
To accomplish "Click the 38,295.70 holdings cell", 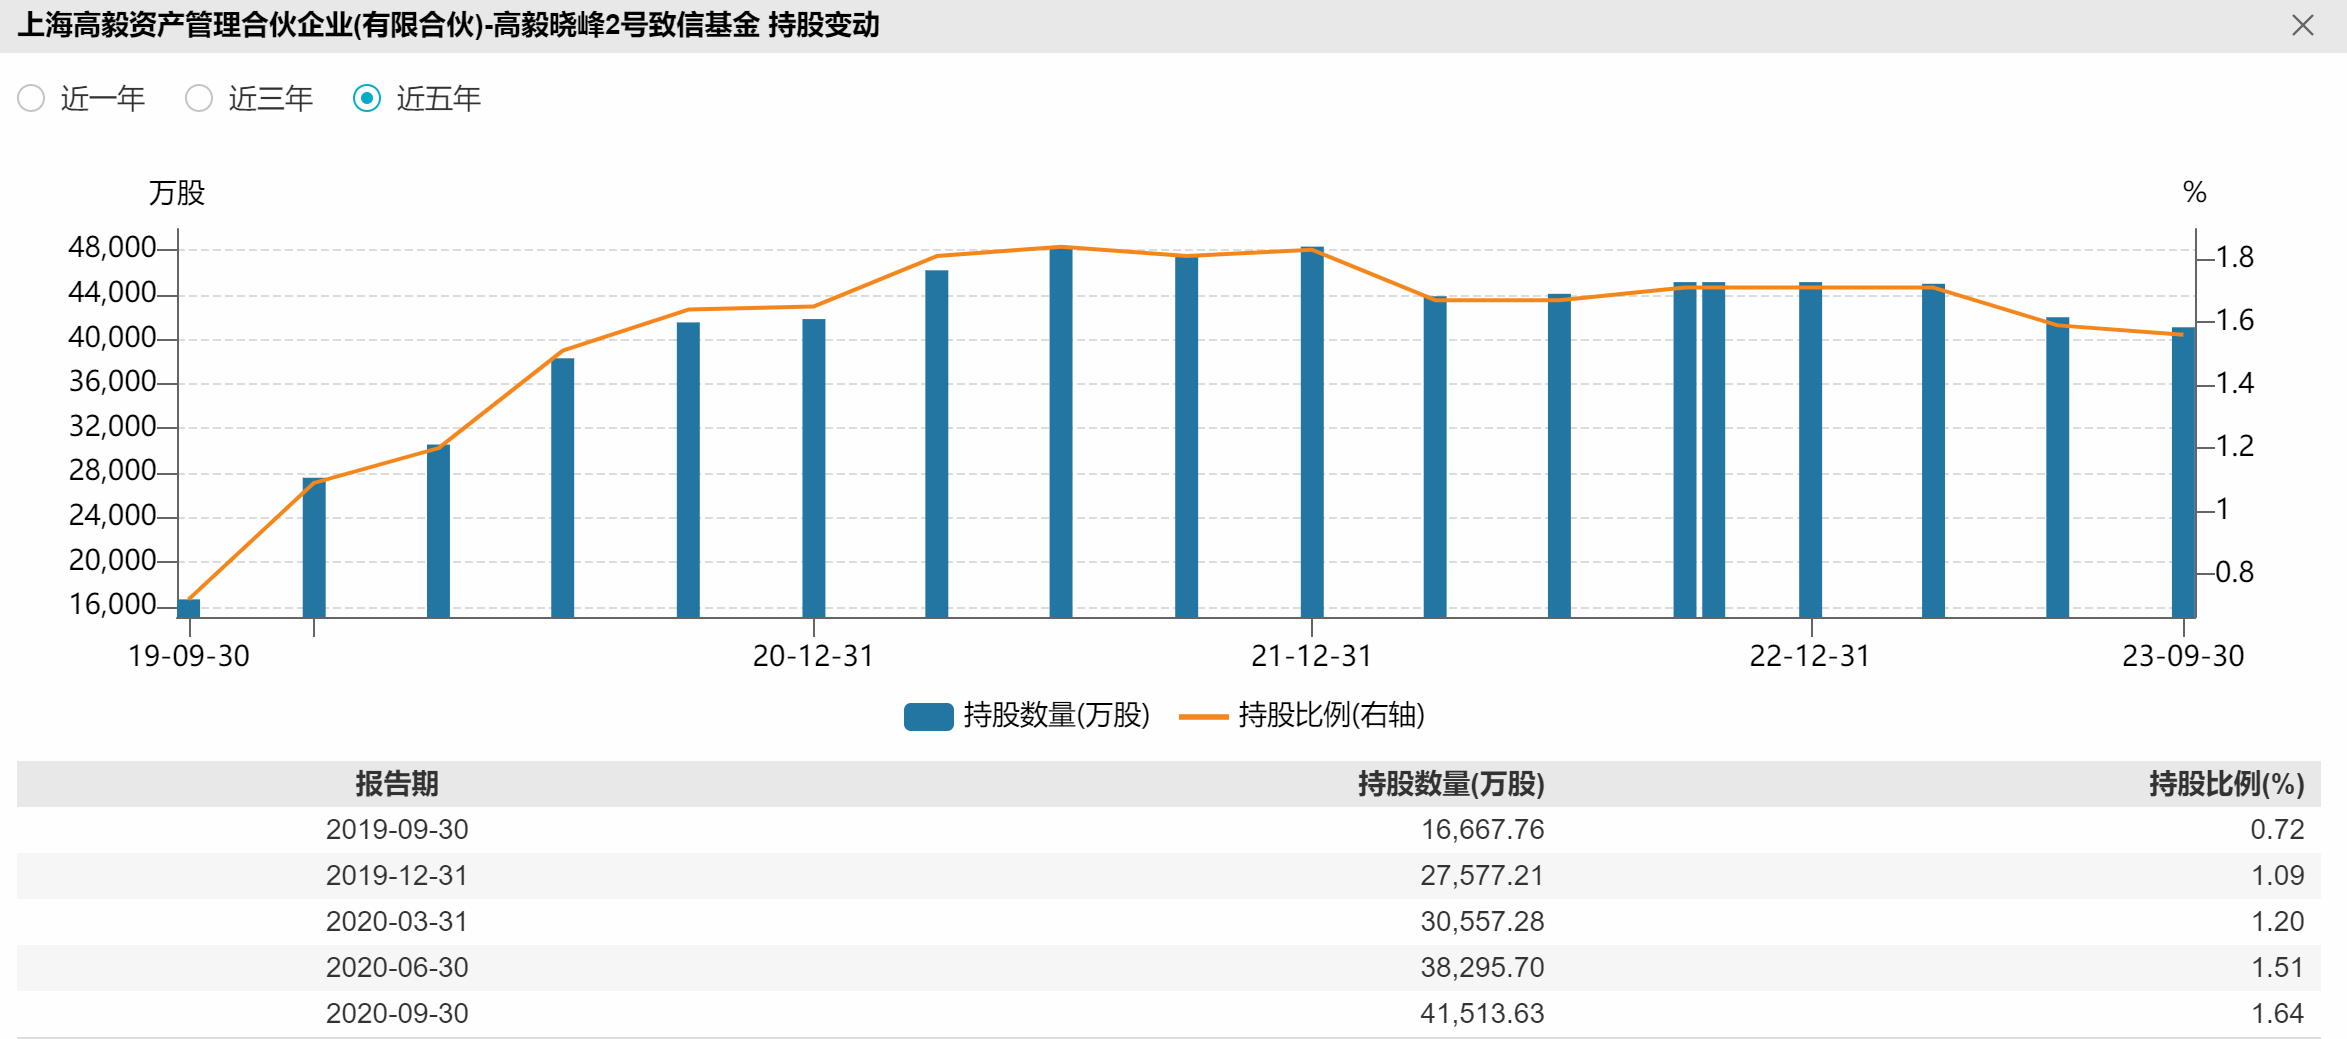I will 1483,968.
